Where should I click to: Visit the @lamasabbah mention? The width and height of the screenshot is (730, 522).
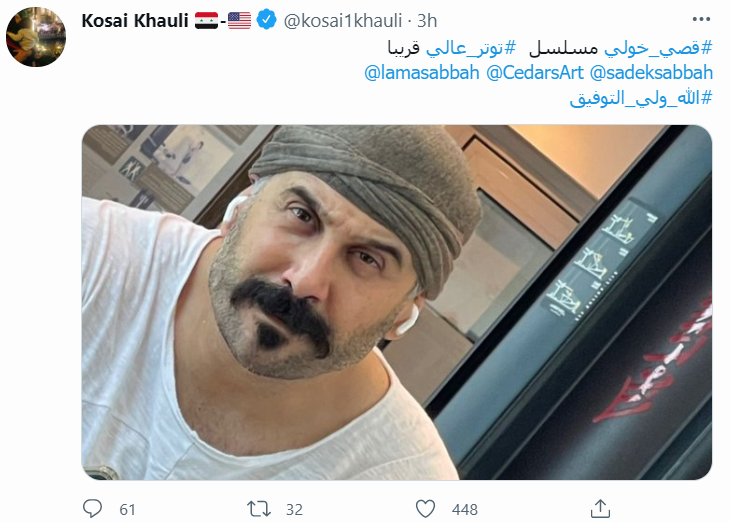pos(422,73)
